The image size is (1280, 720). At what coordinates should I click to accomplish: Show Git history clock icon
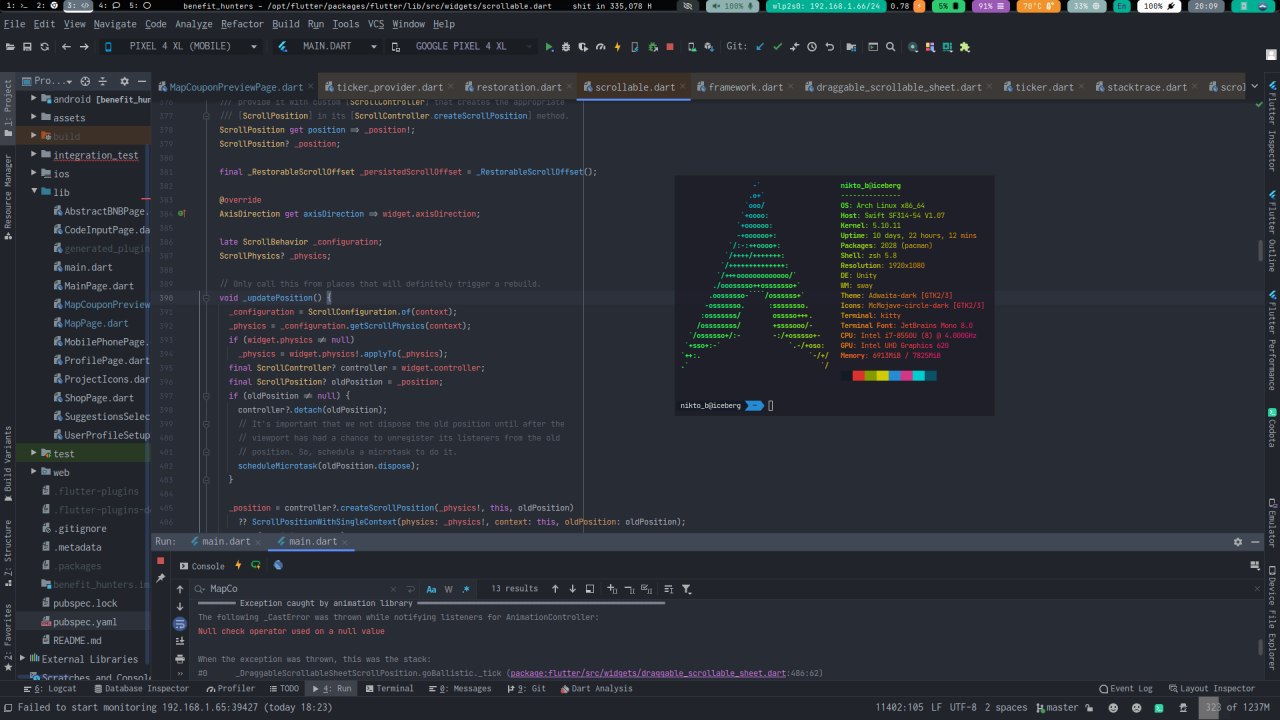(x=812, y=47)
